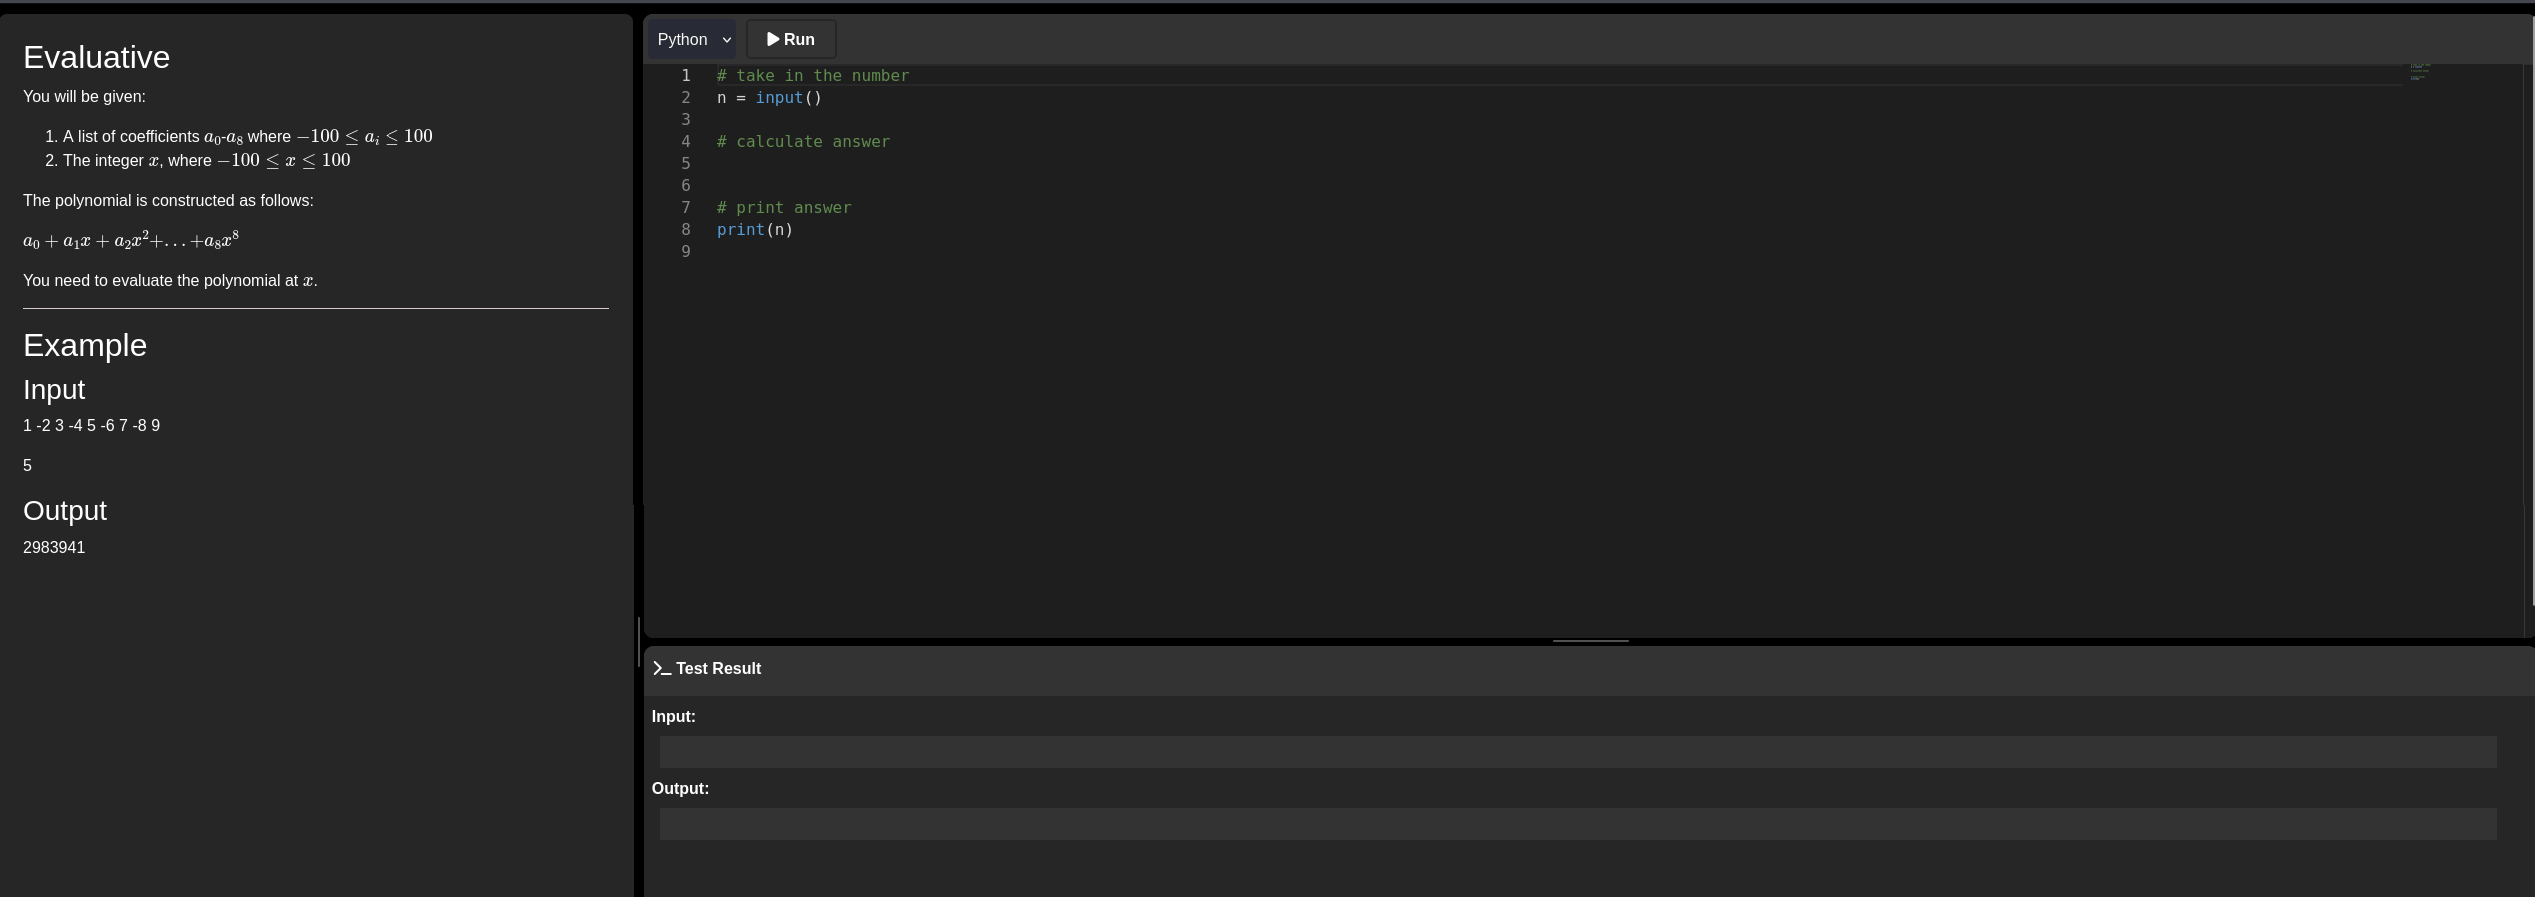The height and width of the screenshot is (897, 2535).
Task: Click the 'Evaluative' problem title
Action: click(x=96, y=57)
